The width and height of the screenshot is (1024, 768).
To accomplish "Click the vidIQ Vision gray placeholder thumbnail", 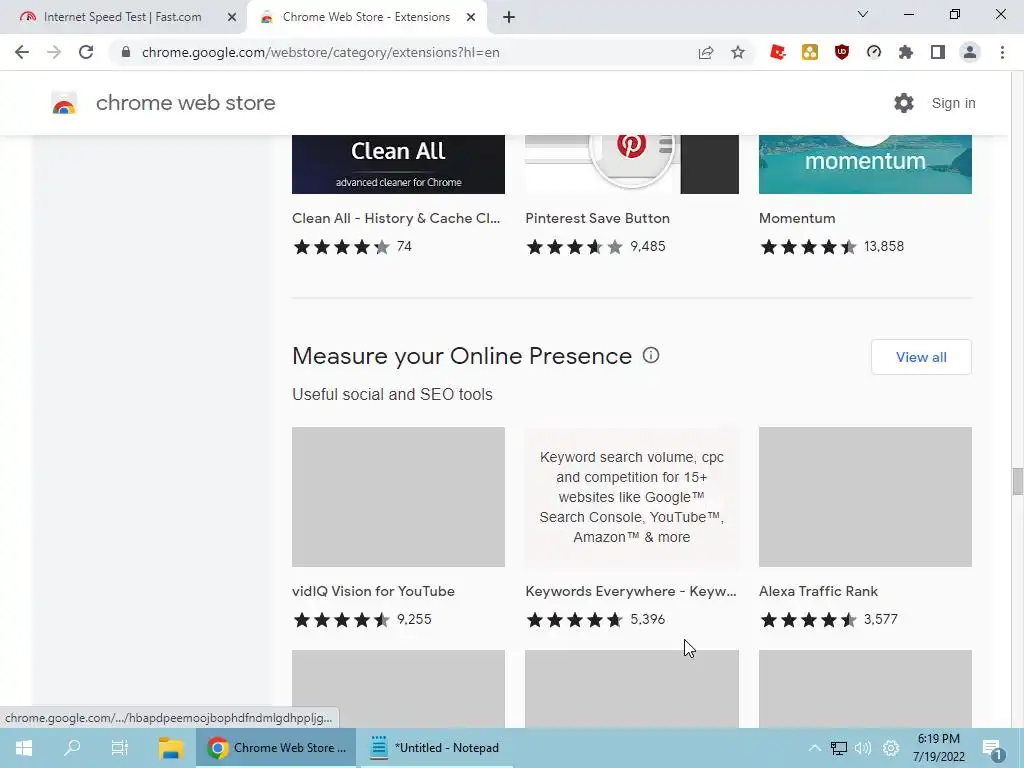I will [398, 497].
